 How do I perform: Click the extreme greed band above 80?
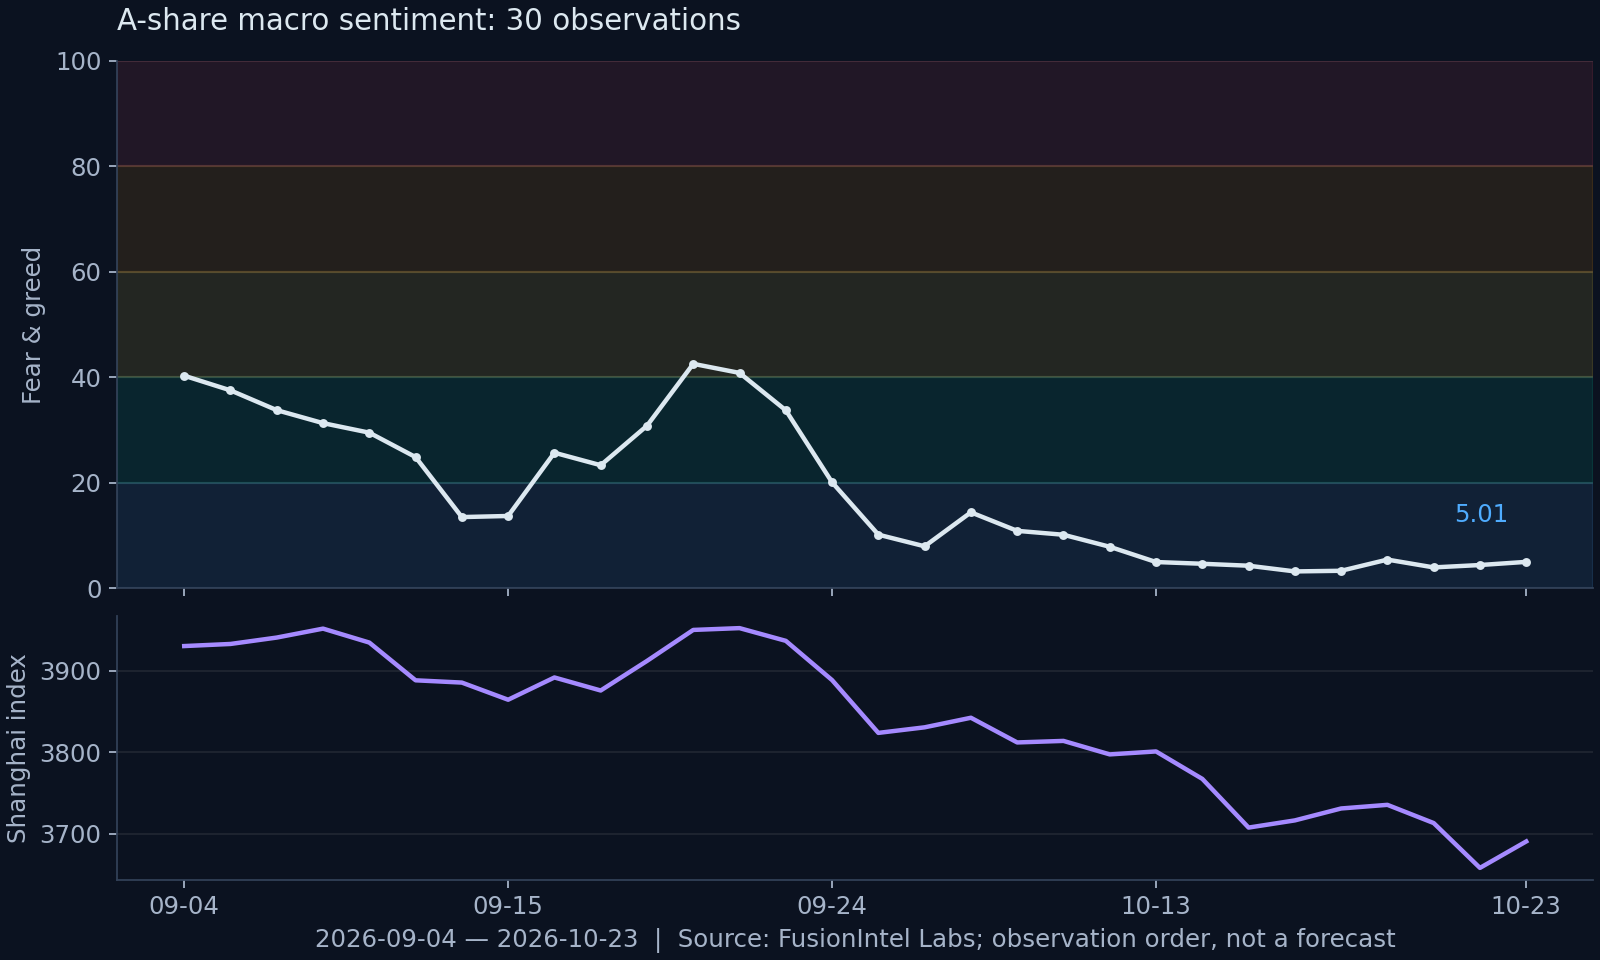coord(855,113)
